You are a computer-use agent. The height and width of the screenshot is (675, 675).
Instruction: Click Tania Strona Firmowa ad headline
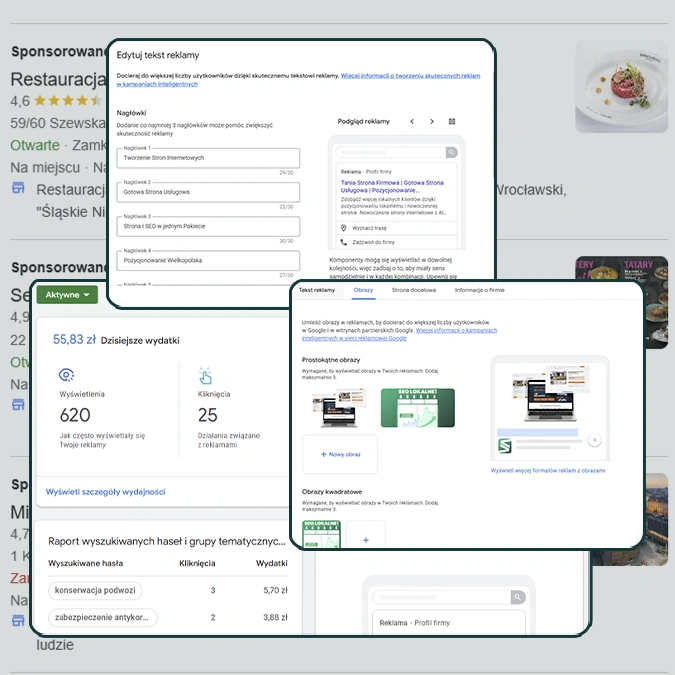392,186
